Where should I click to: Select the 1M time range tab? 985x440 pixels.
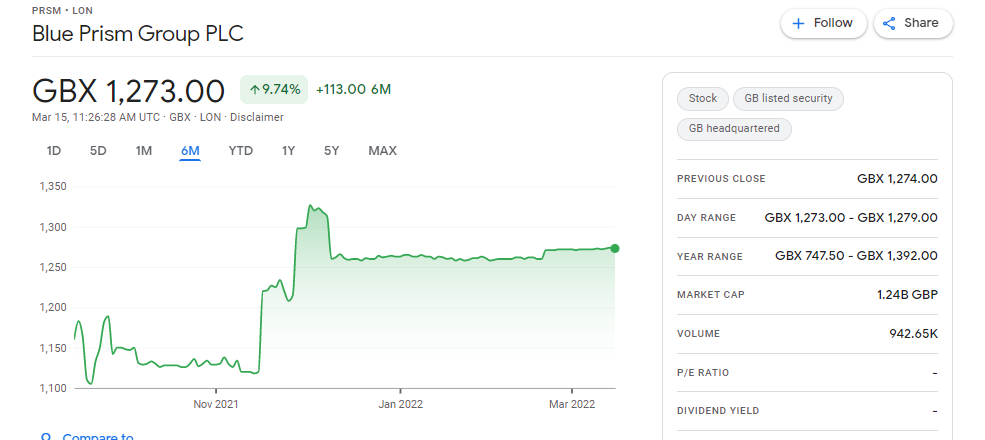[144, 151]
